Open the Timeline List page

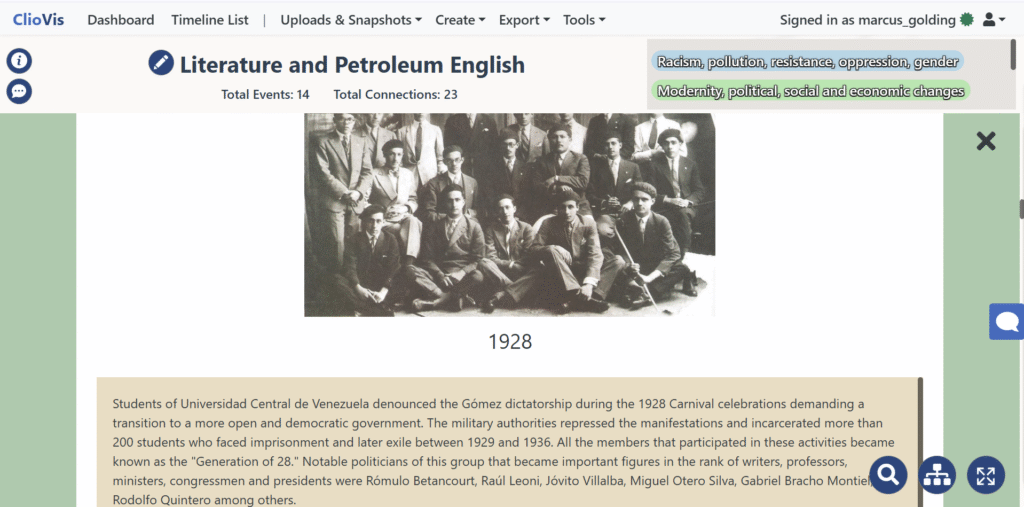click(210, 20)
